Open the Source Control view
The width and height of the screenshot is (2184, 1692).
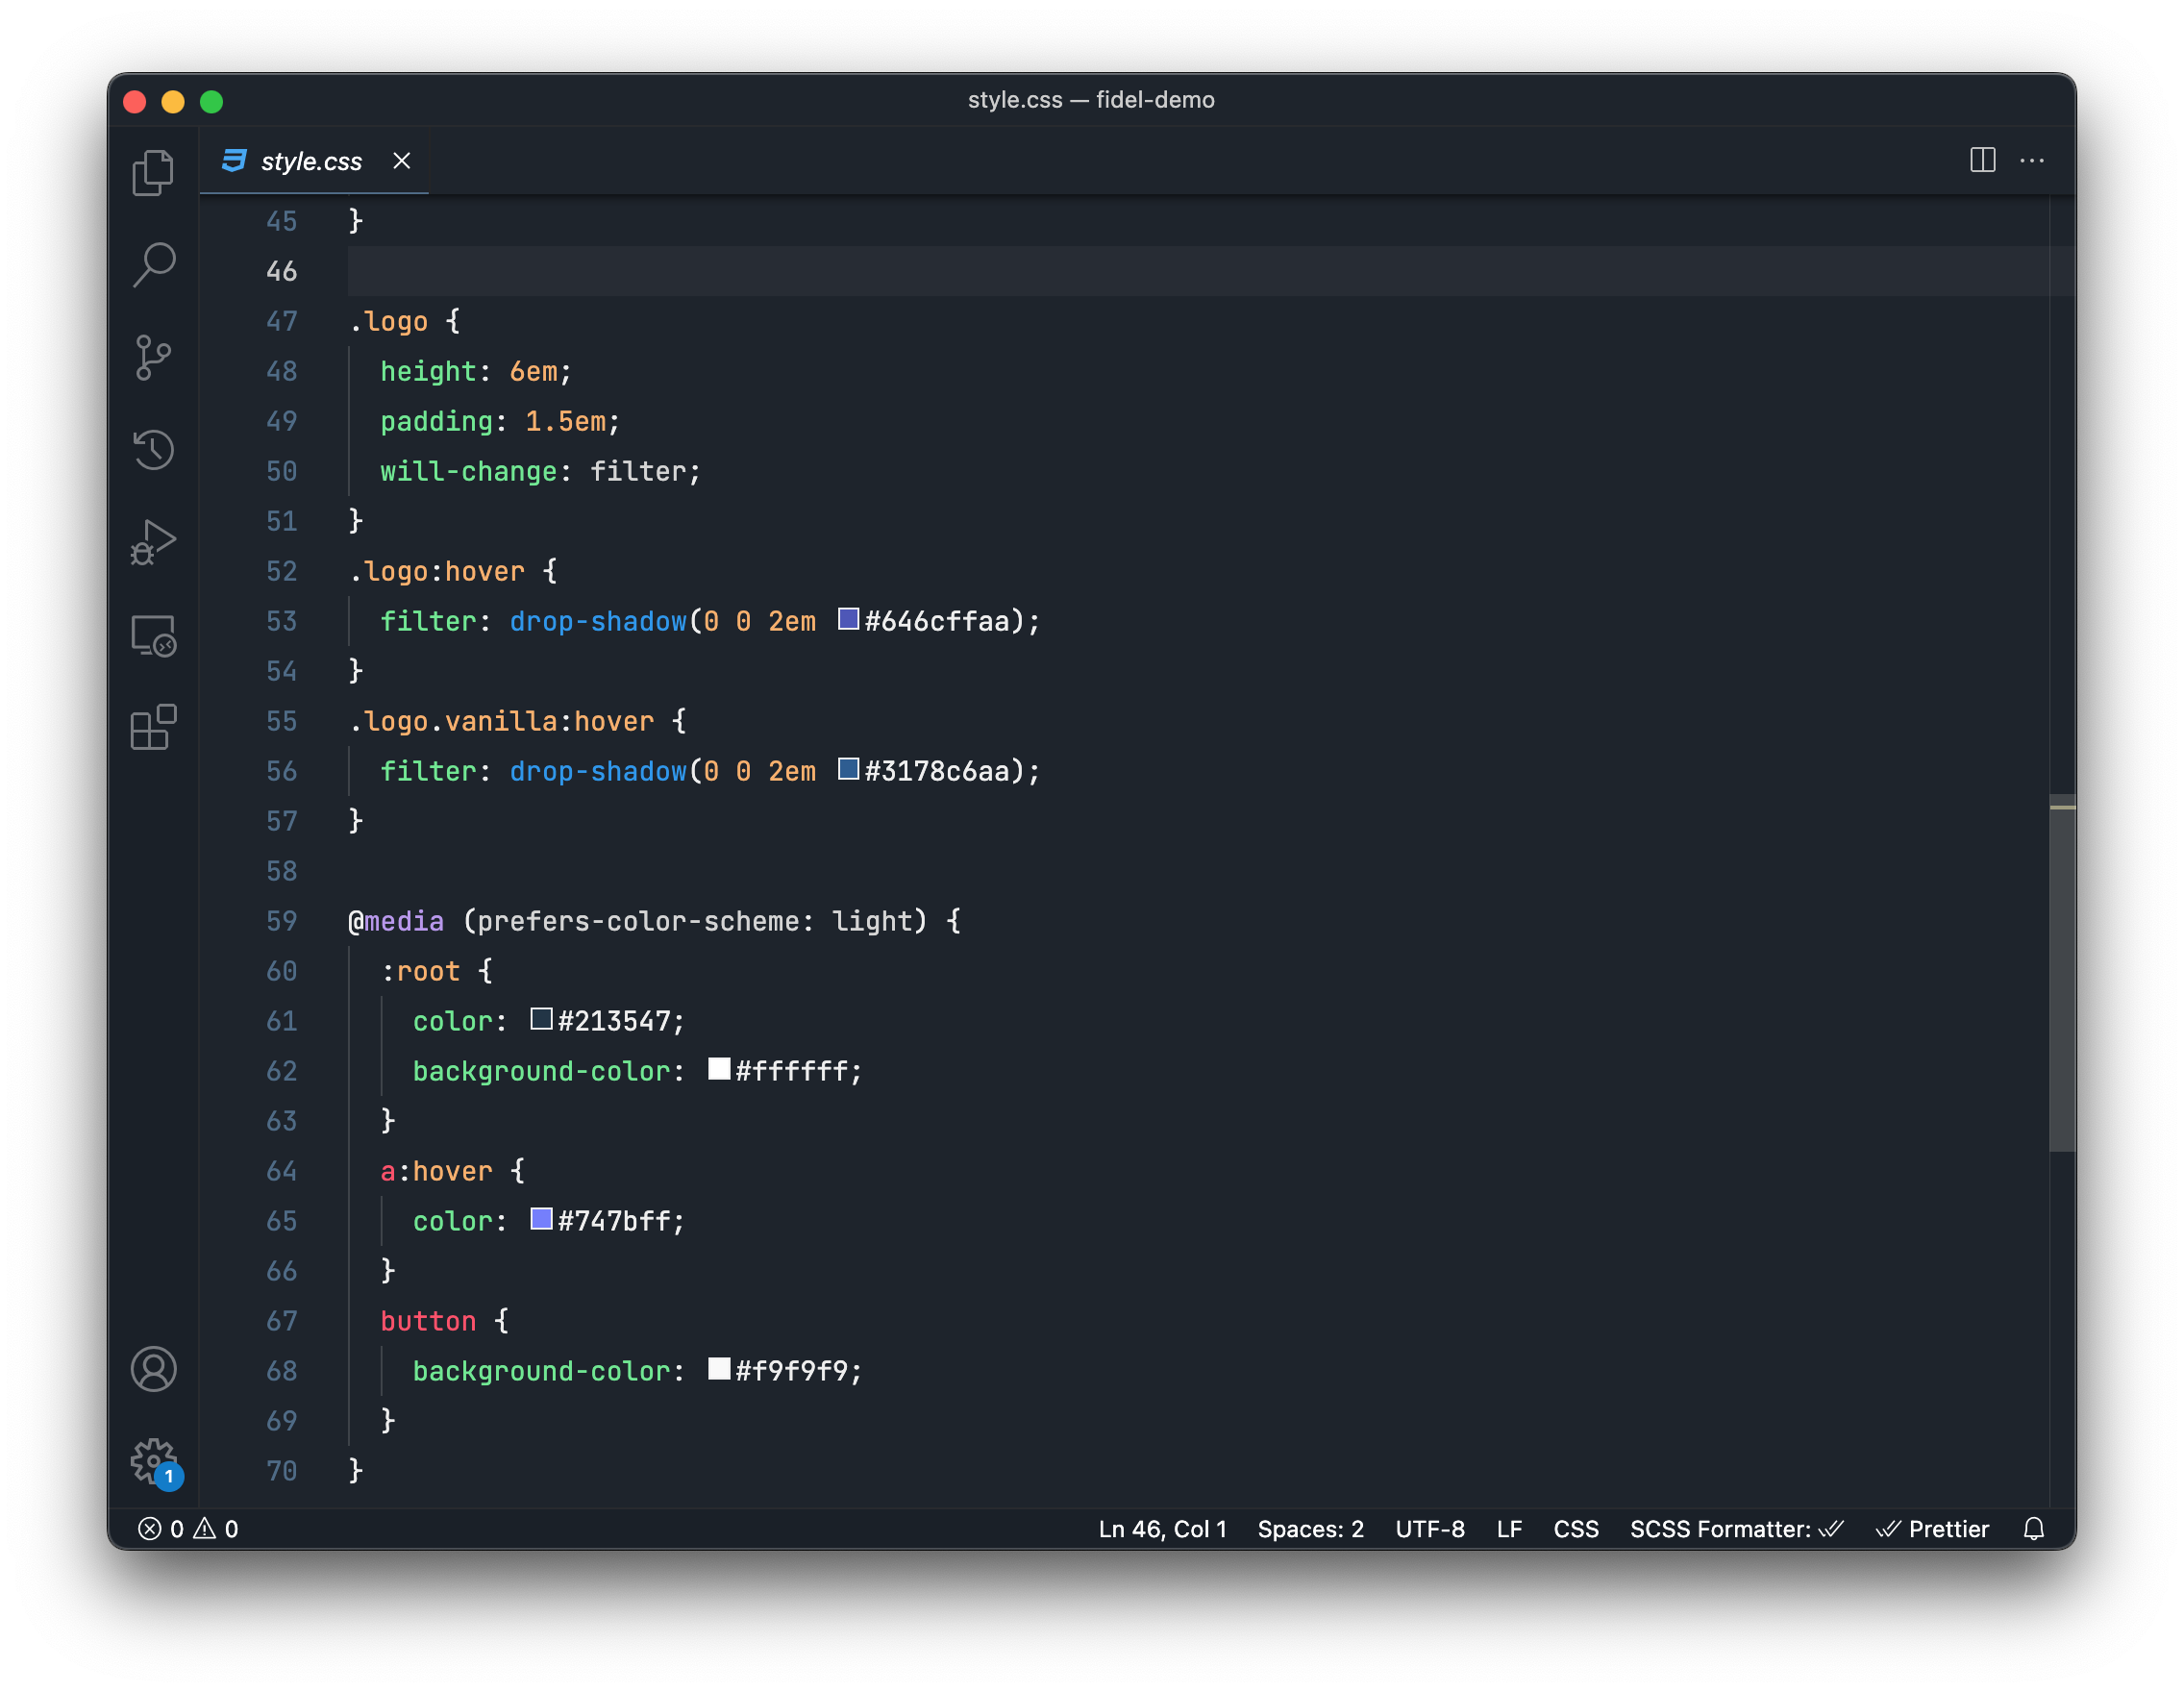(153, 358)
